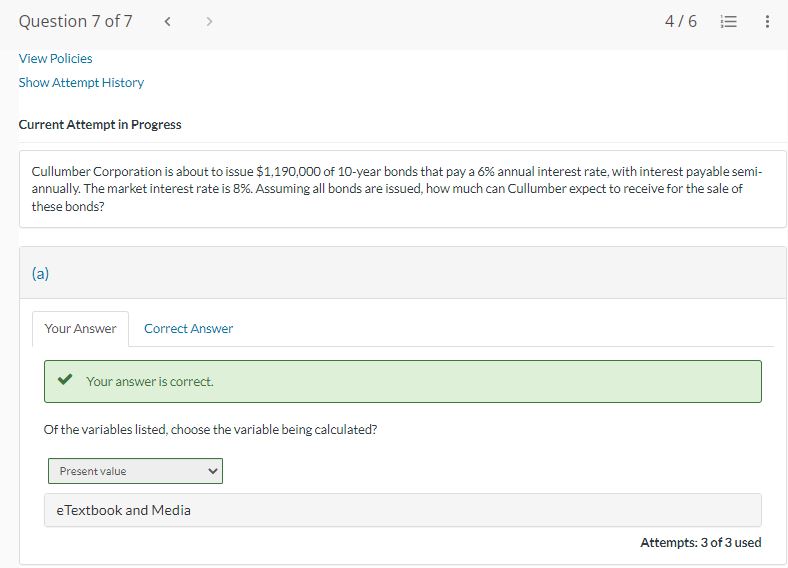
Task: Click the chevron on the variable dropdown
Action: [x=212, y=471]
